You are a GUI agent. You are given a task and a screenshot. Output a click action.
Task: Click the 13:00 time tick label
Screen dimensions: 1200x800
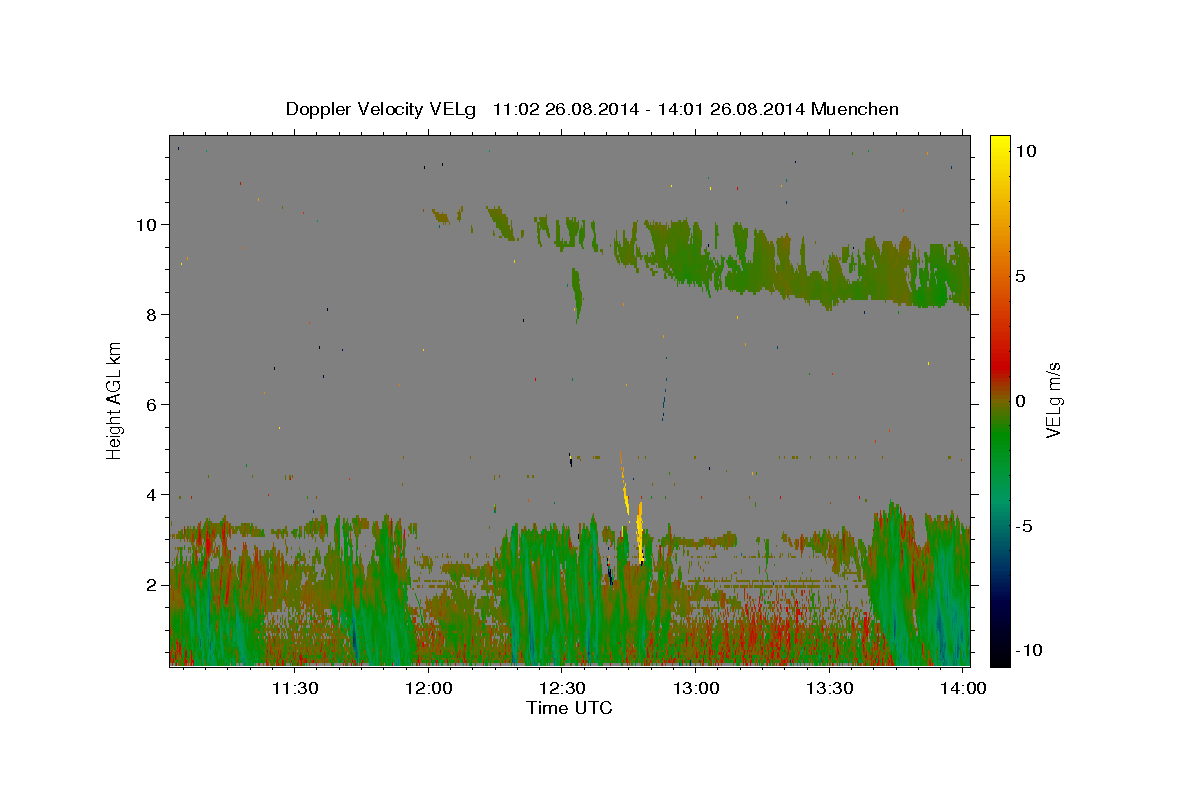click(x=696, y=688)
